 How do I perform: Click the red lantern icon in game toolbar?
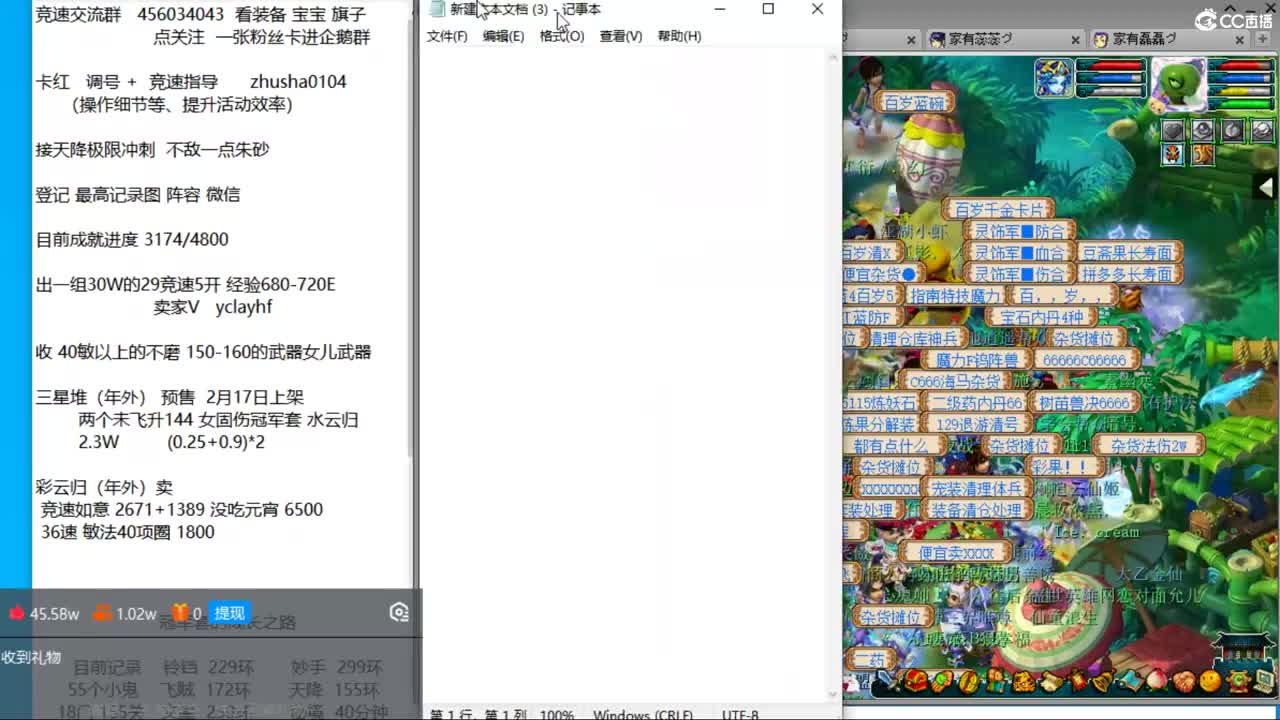pos(1078,682)
